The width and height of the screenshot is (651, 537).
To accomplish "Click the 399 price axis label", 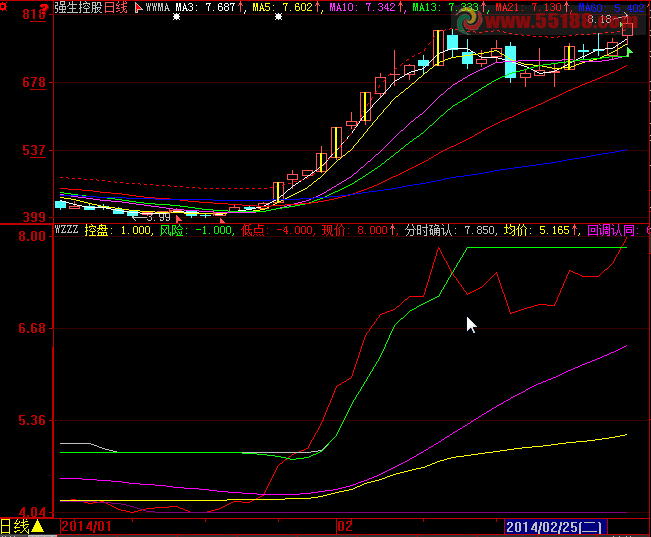I will click(x=34, y=217).
